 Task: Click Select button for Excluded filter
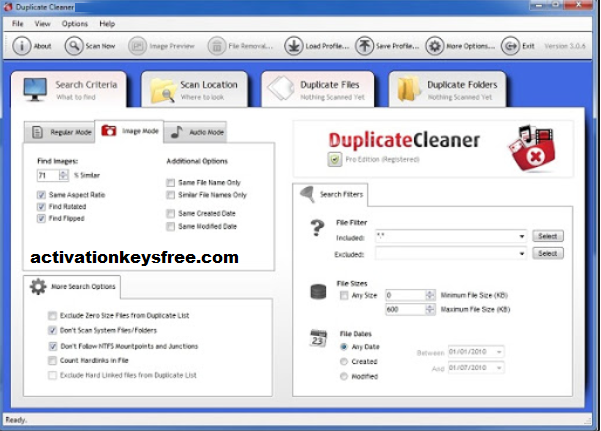pyautogui.click(x=548, y=253)
